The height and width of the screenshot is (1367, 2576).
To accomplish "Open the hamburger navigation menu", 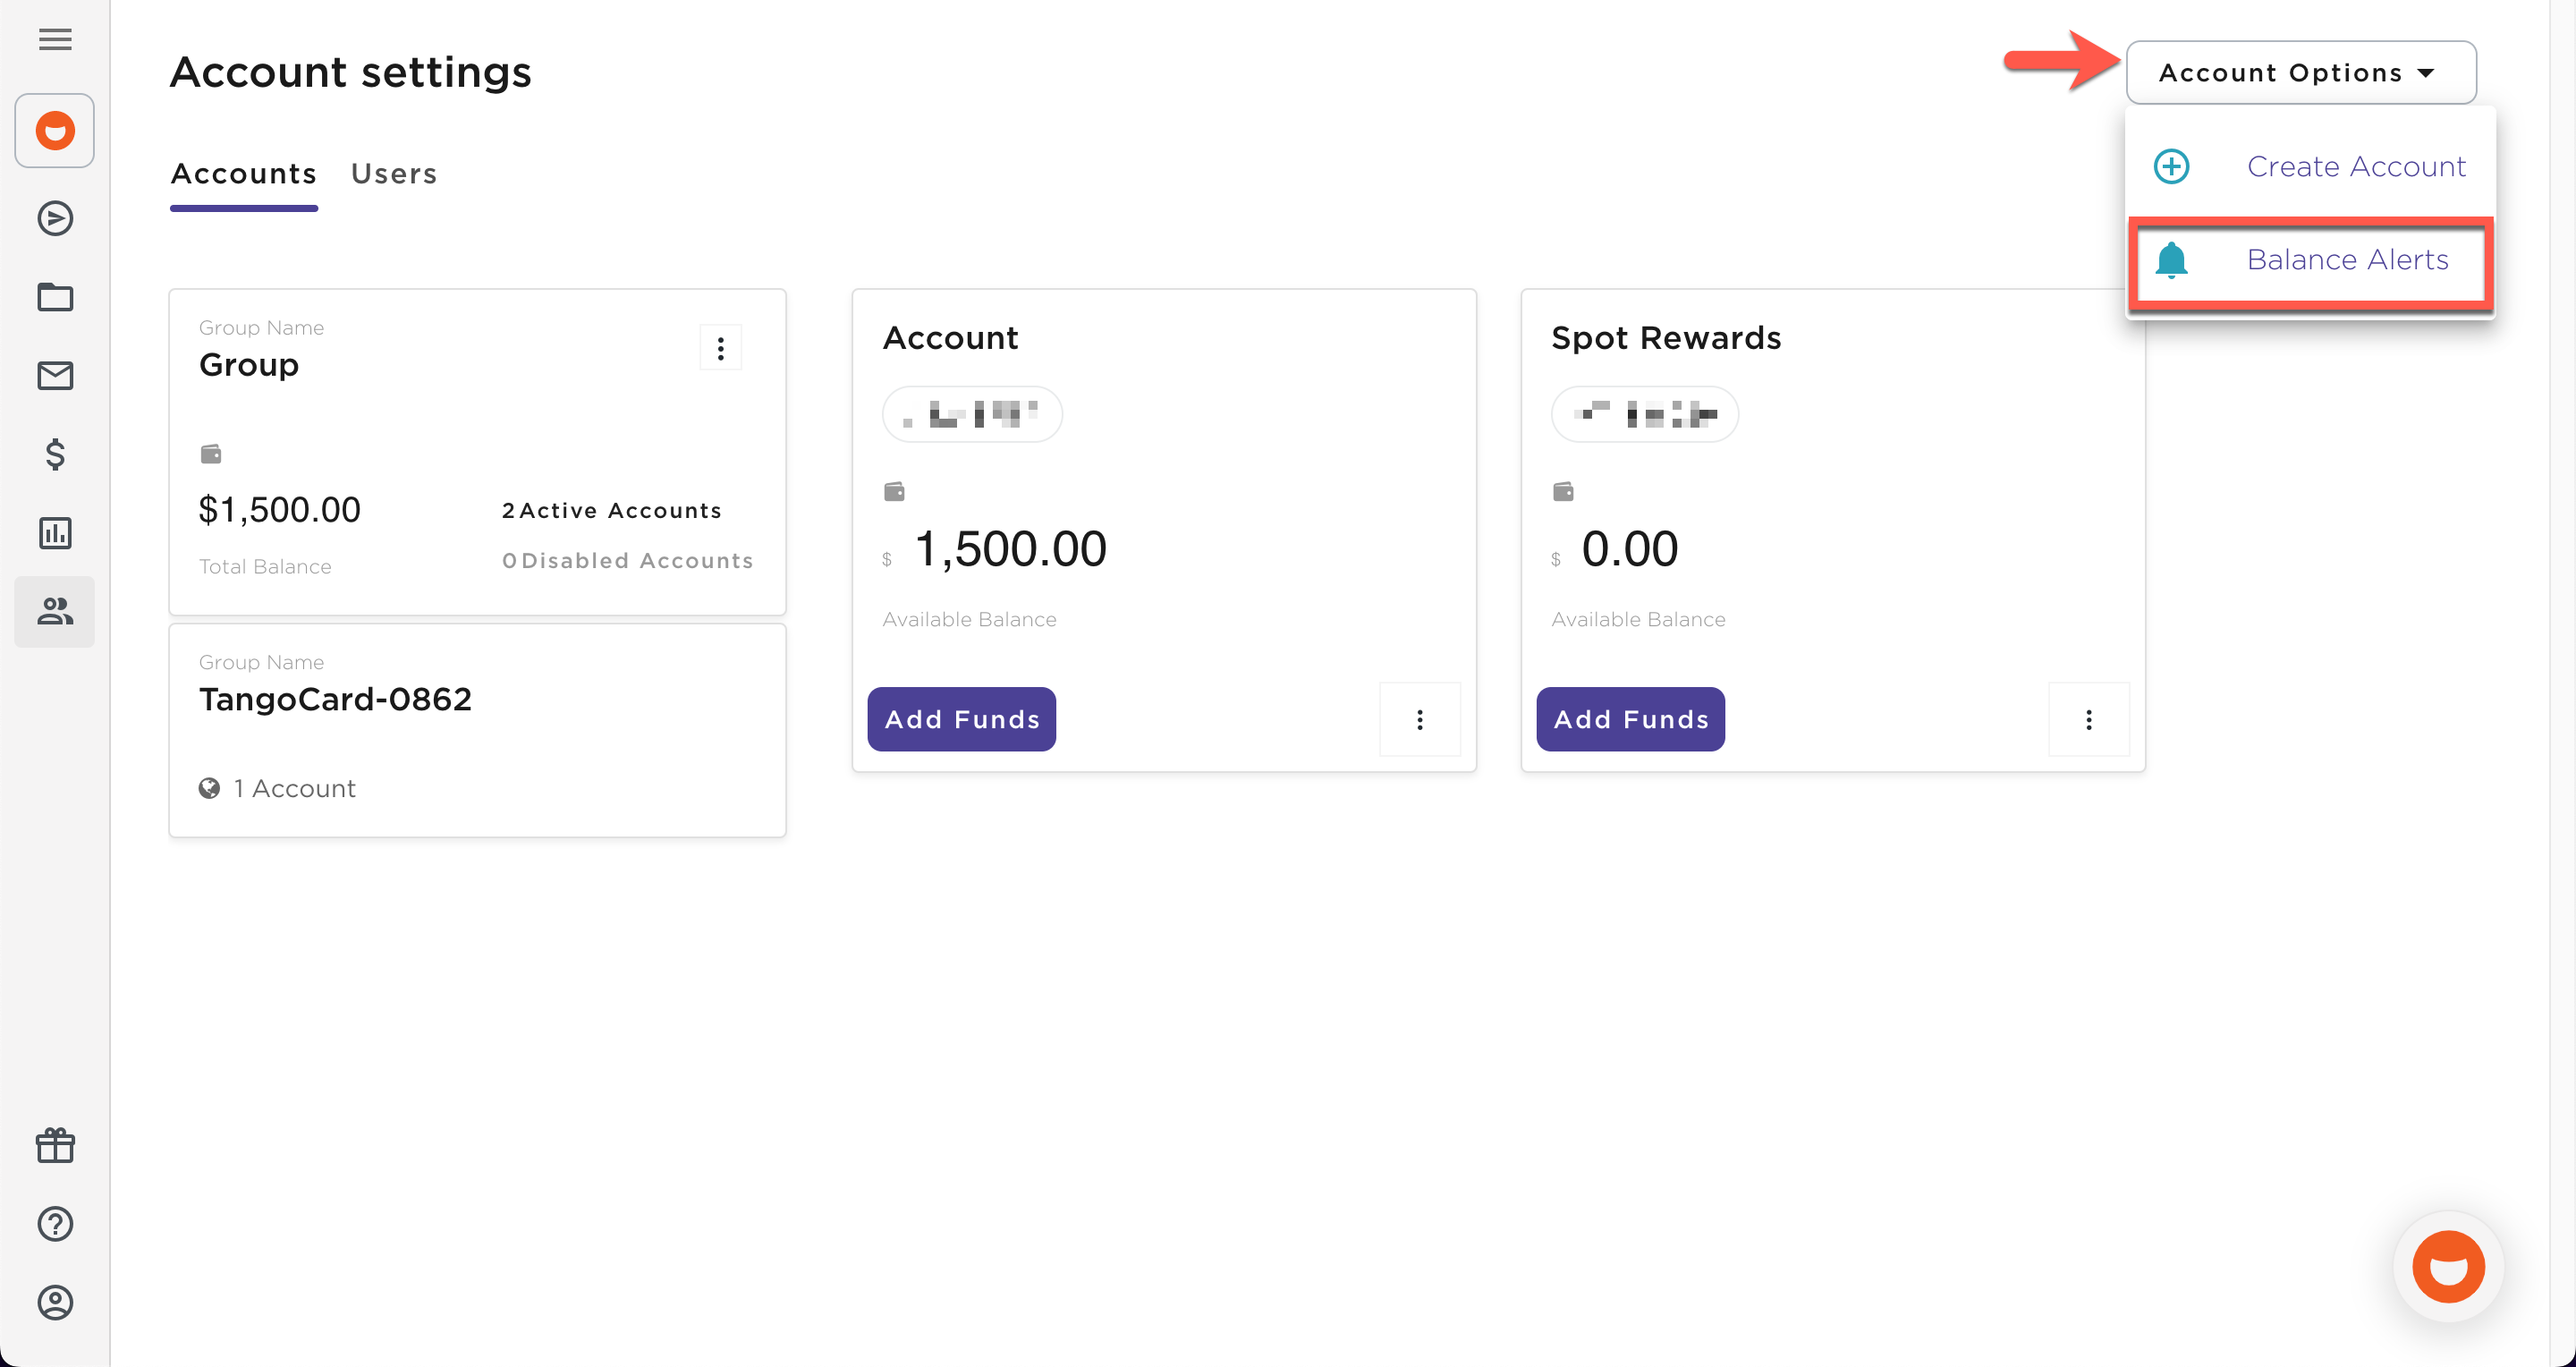I will [x=54, y=40].
